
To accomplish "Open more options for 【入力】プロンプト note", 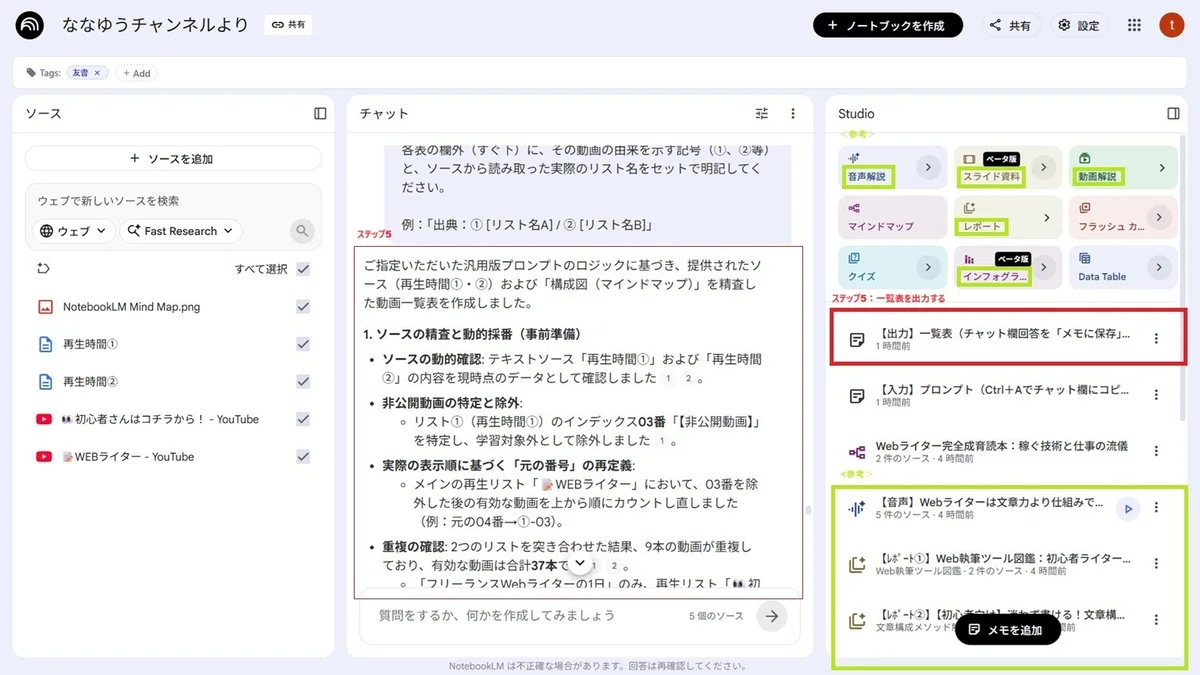I will click(x=1156, y=395).
